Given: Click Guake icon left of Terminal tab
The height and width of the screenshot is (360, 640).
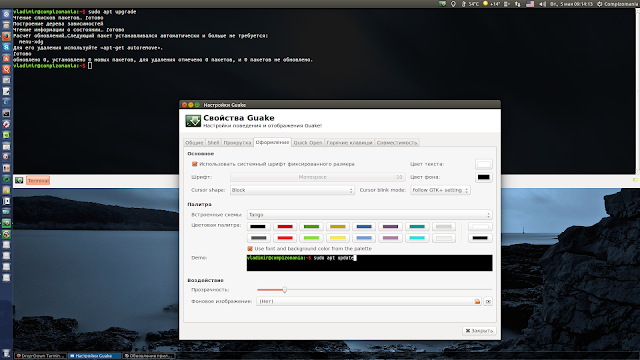Looking at the screenshot, I should [x=19, y=180].
